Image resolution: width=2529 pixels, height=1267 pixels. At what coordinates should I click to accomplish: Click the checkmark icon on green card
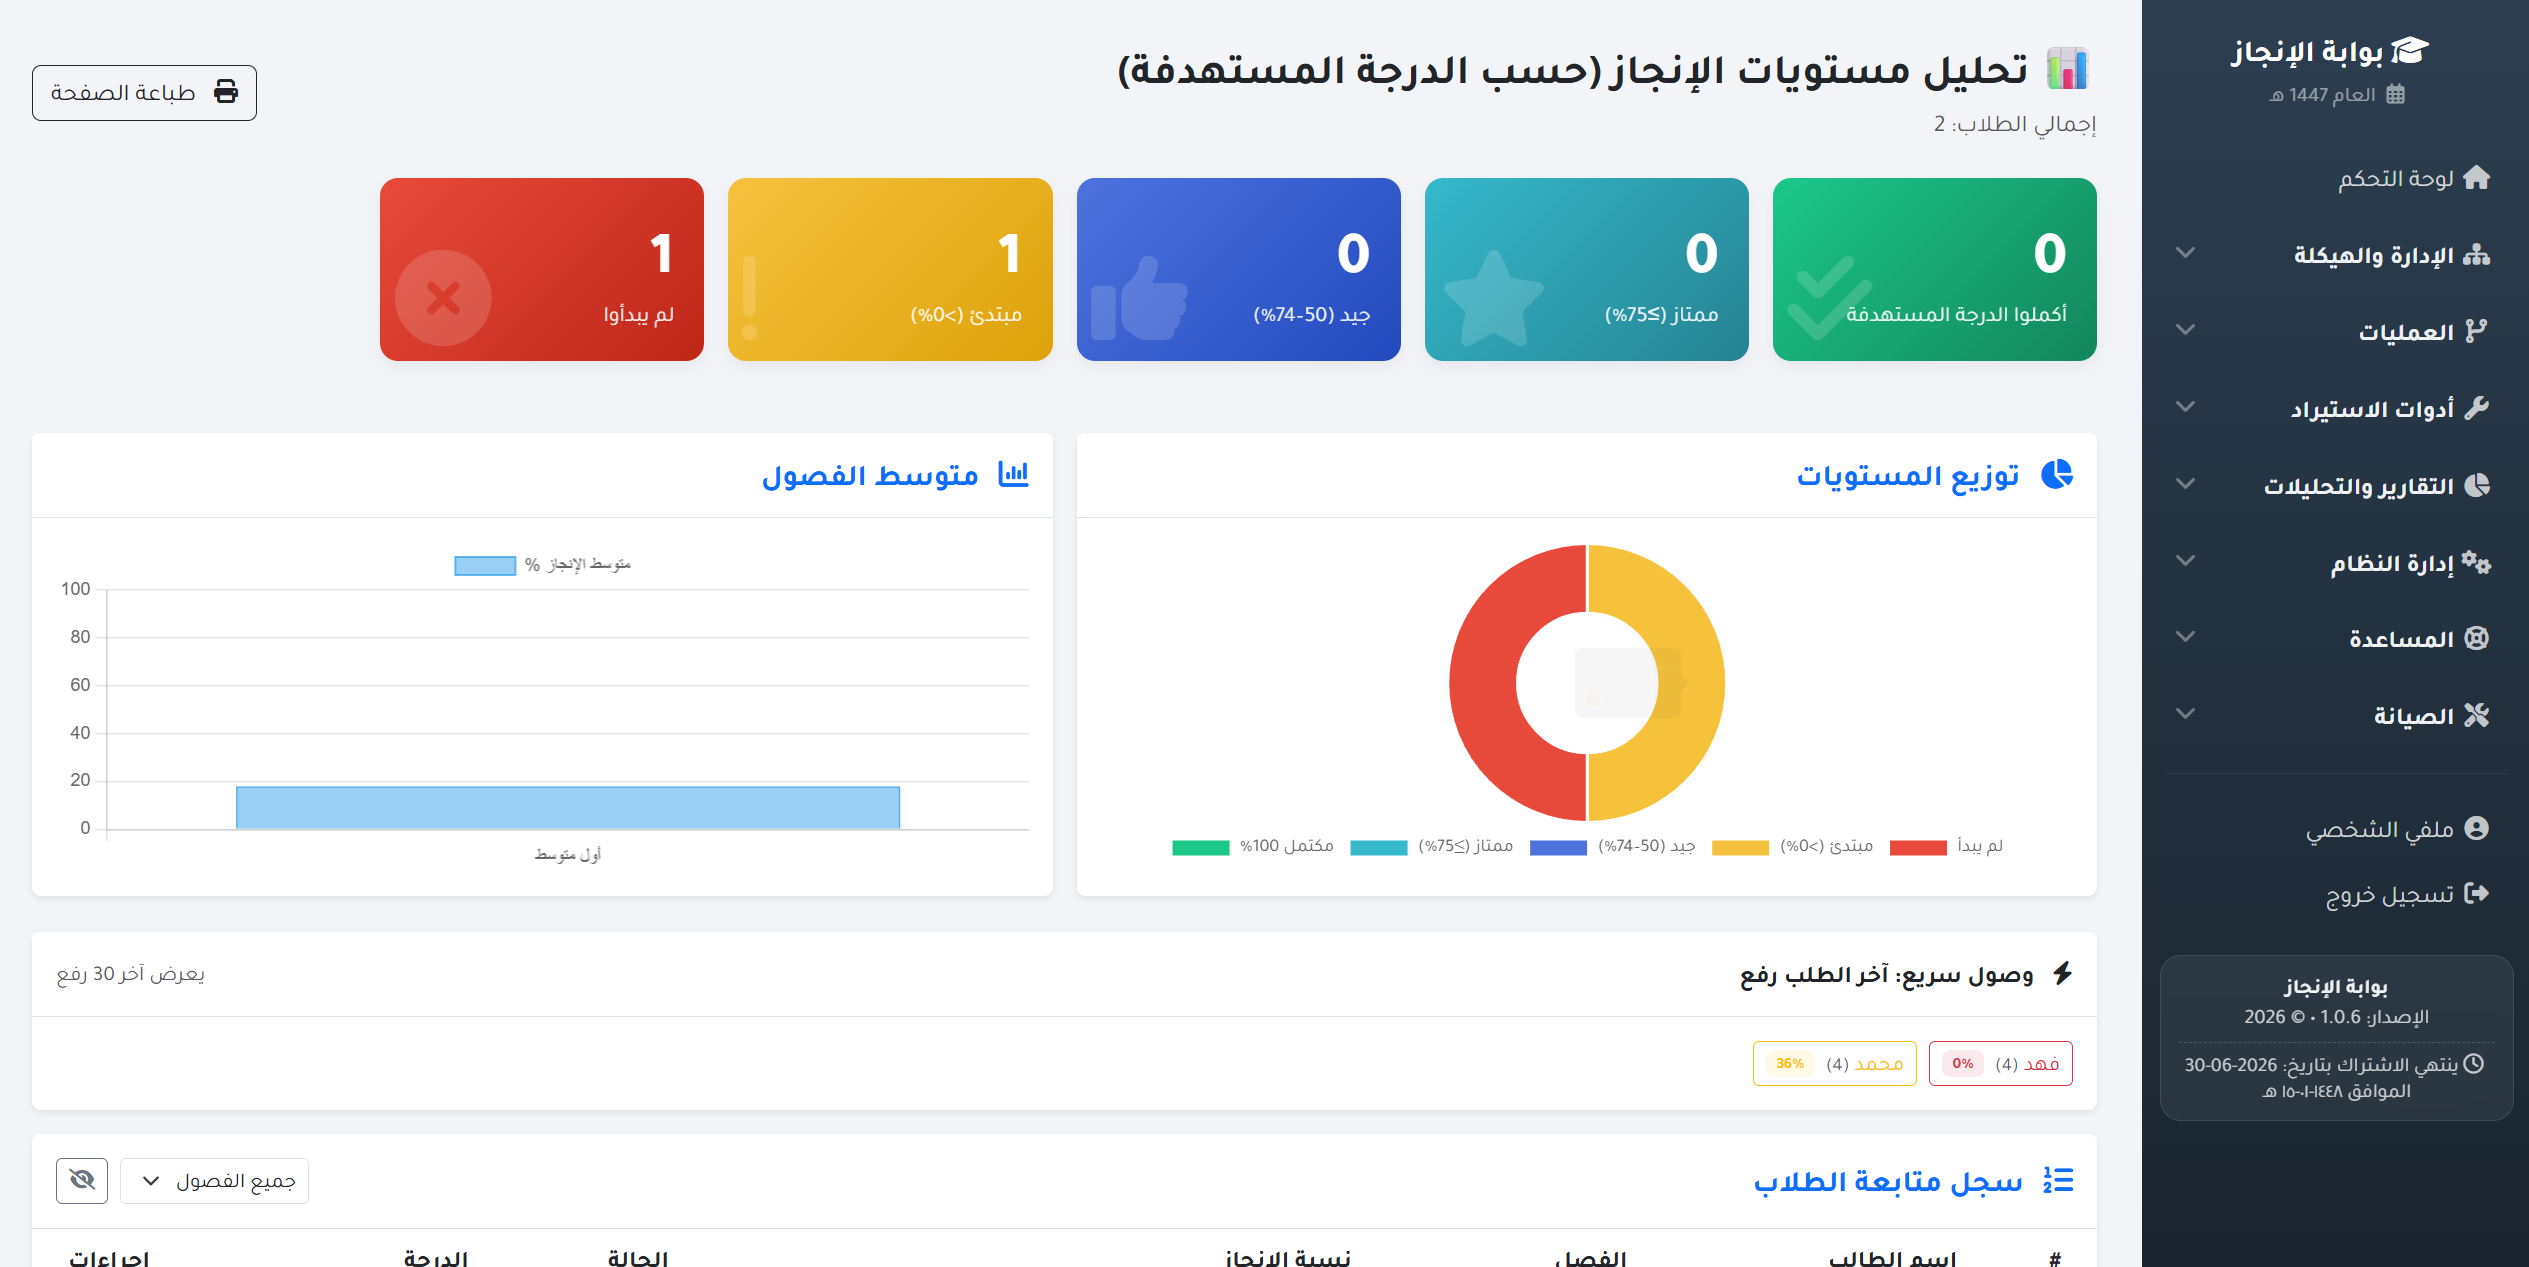point(1829,298)
